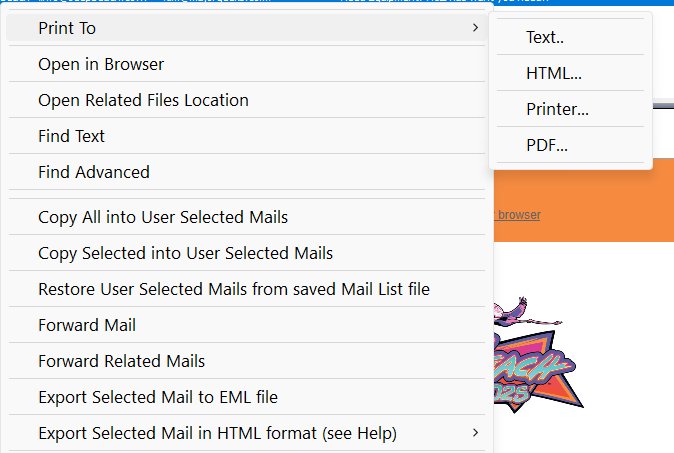The height and width of the screenshot is (453, 674).
Task: Print the mail to PDF...
Action: point(547,145)
